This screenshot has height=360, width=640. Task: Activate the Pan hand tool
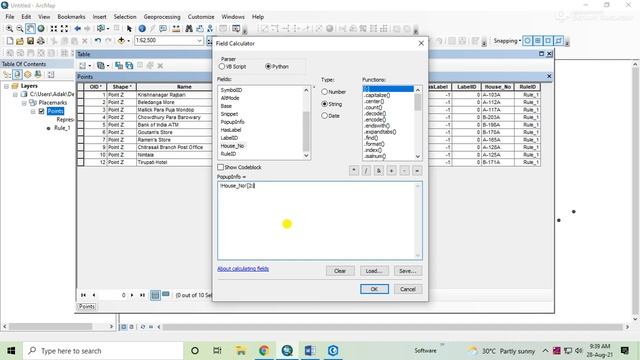(30, 29)
